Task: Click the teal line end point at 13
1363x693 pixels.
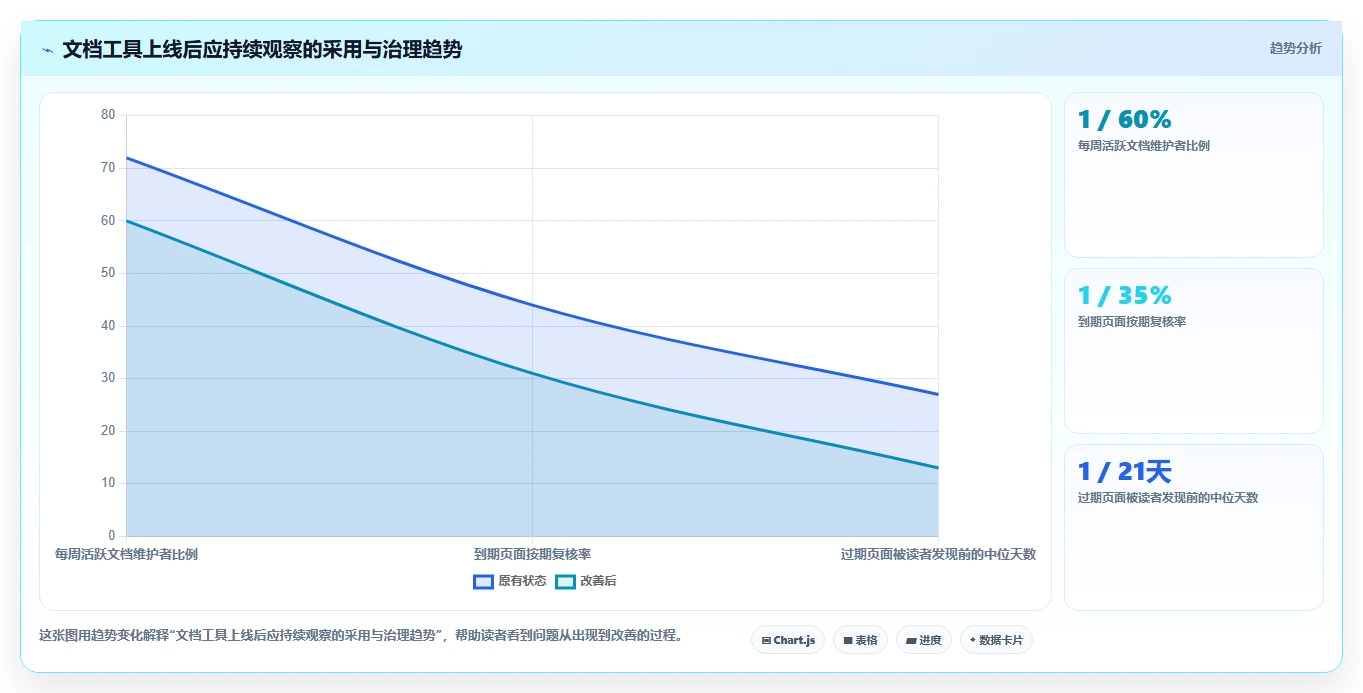Action: tap(938, 467)
